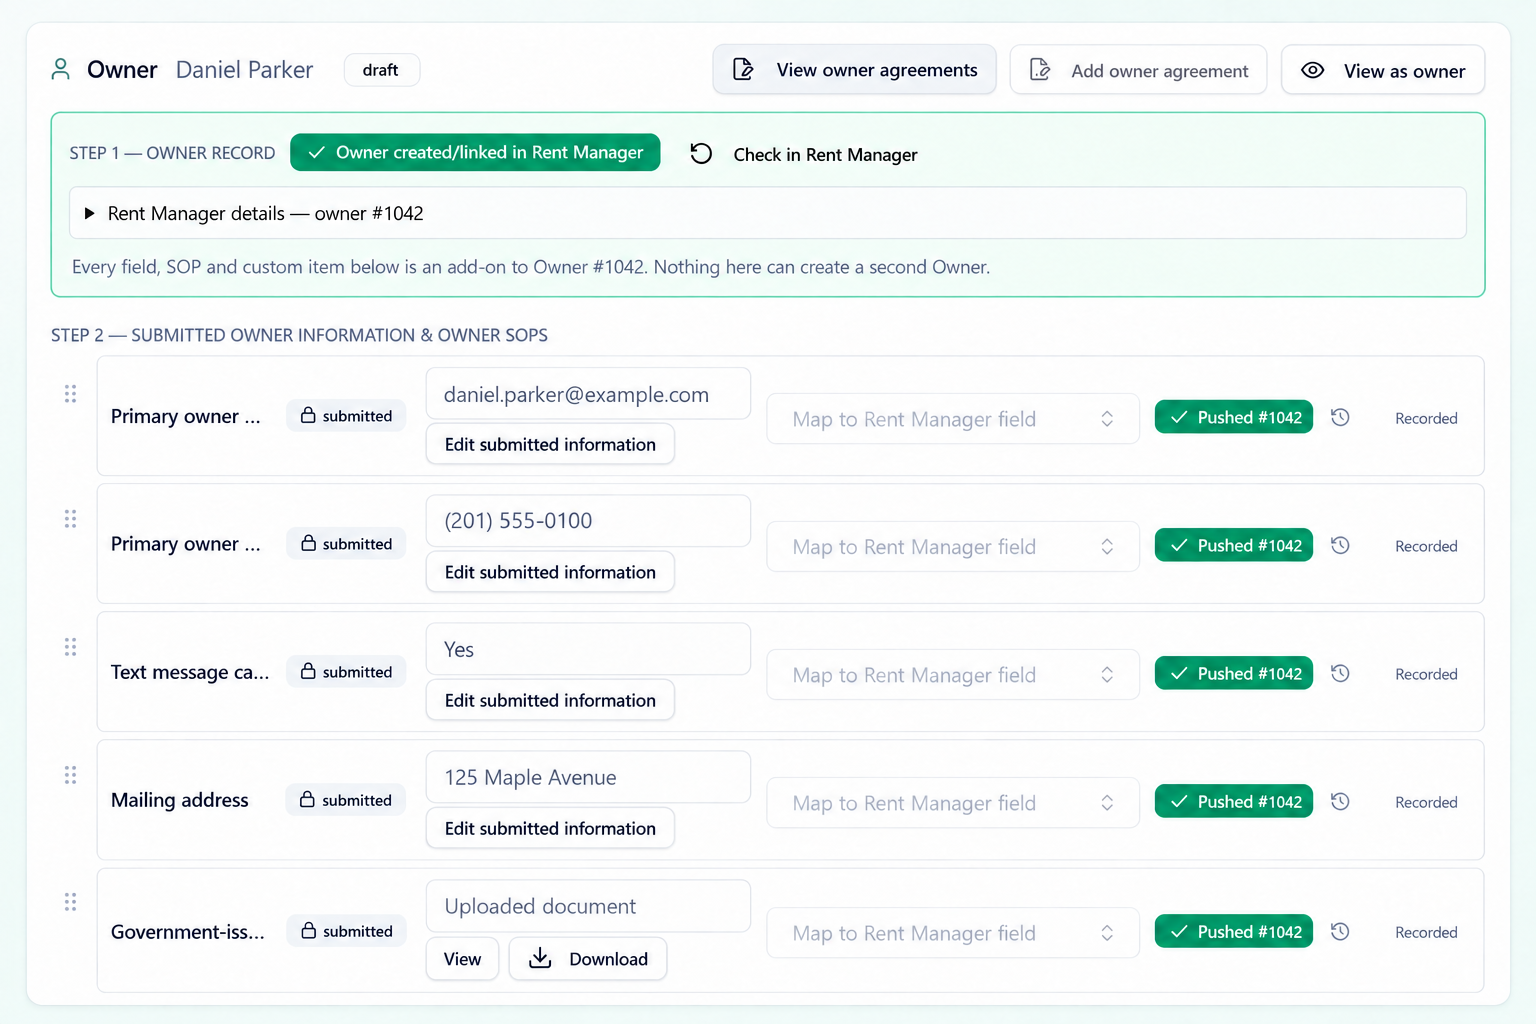Expand Rent Manager details owner #1042
Viewport: 1536px width, 1024px height.
768,213
